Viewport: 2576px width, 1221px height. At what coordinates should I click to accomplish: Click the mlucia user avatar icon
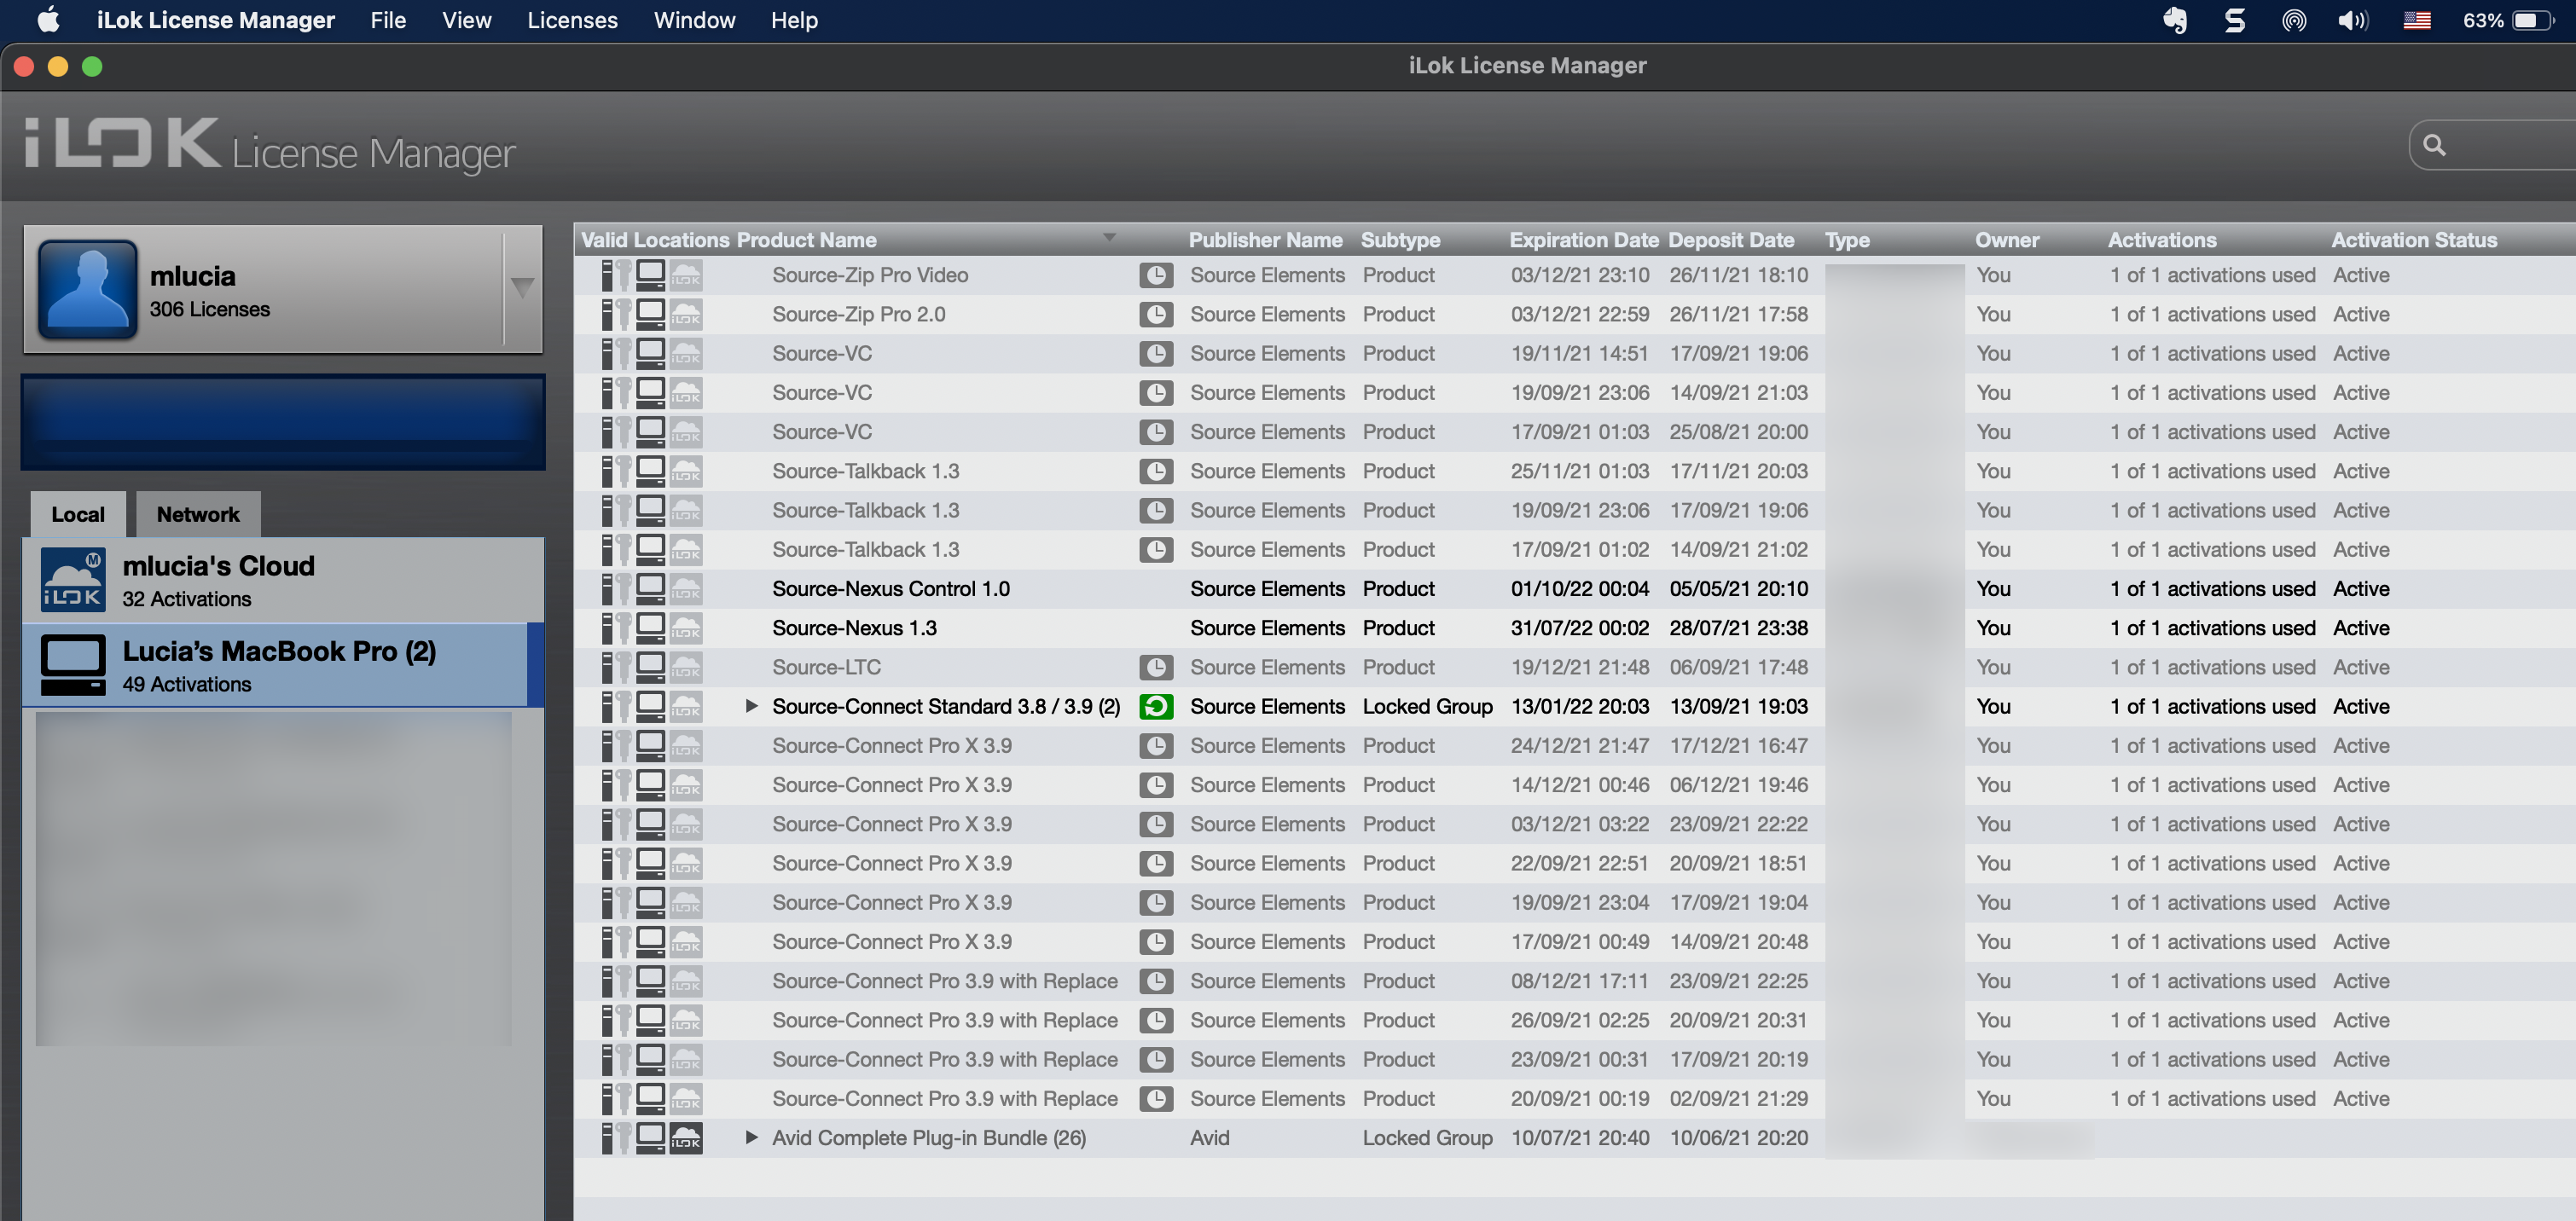87,289
